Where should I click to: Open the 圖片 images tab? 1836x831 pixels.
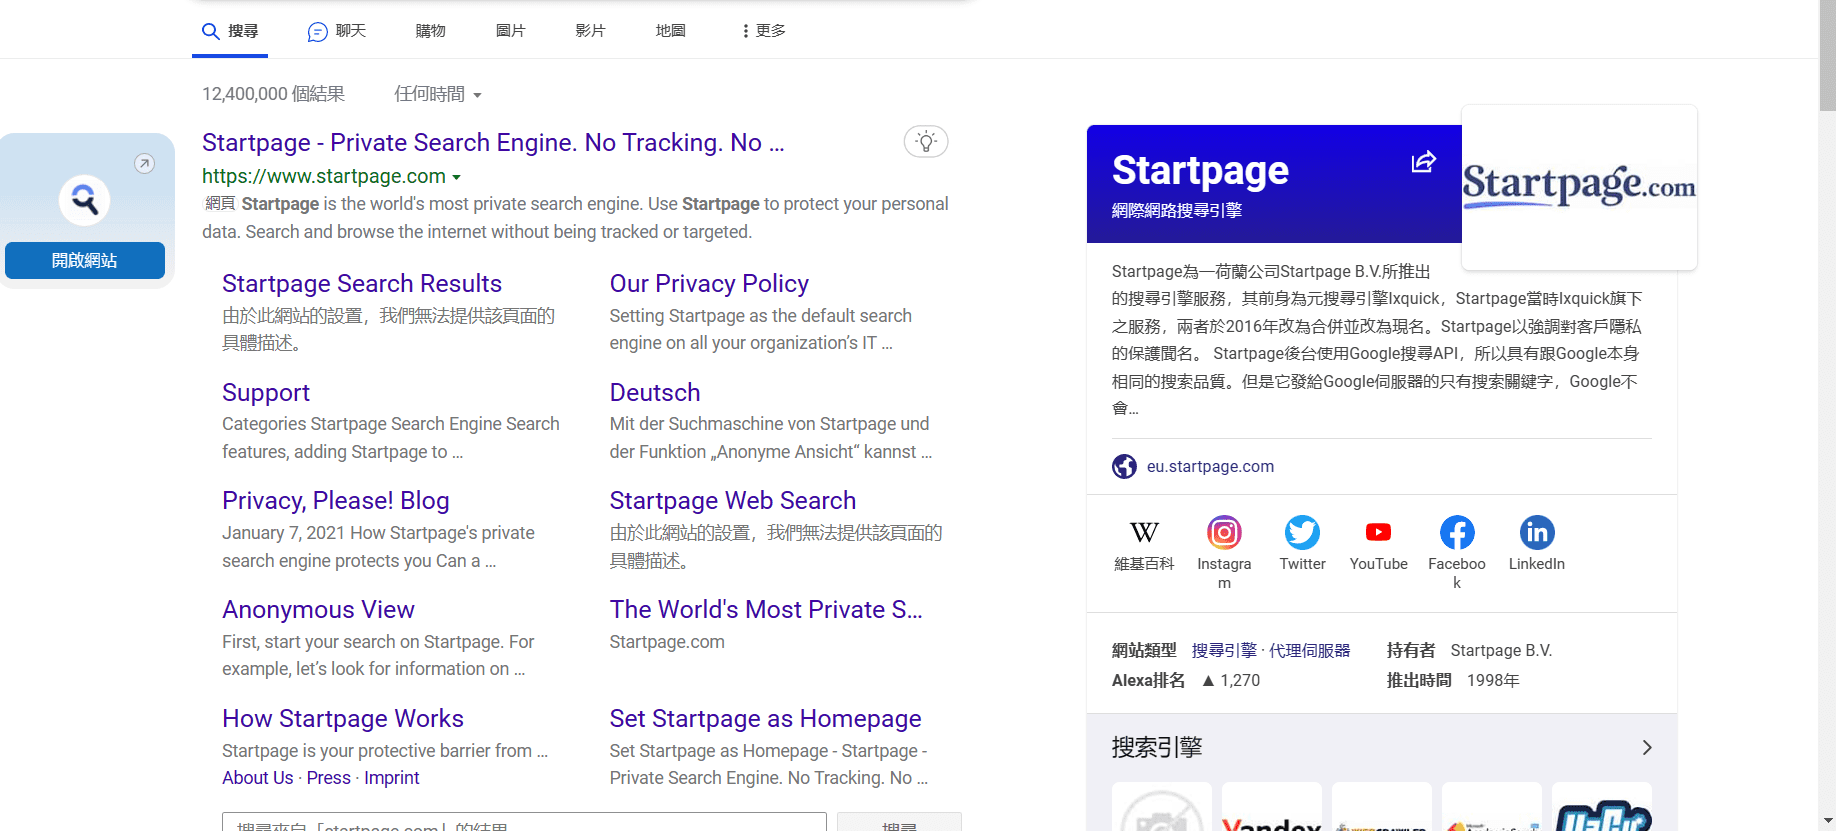pos(511,31)
